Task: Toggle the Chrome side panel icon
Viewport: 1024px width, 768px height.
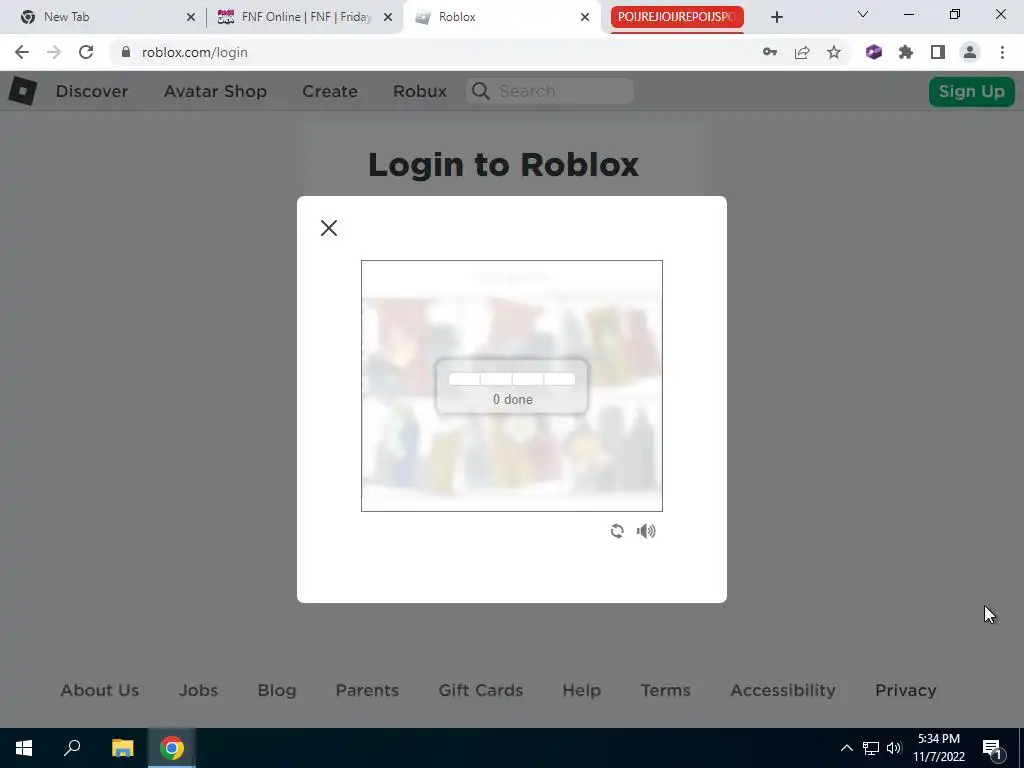Action: pos(938,52)
